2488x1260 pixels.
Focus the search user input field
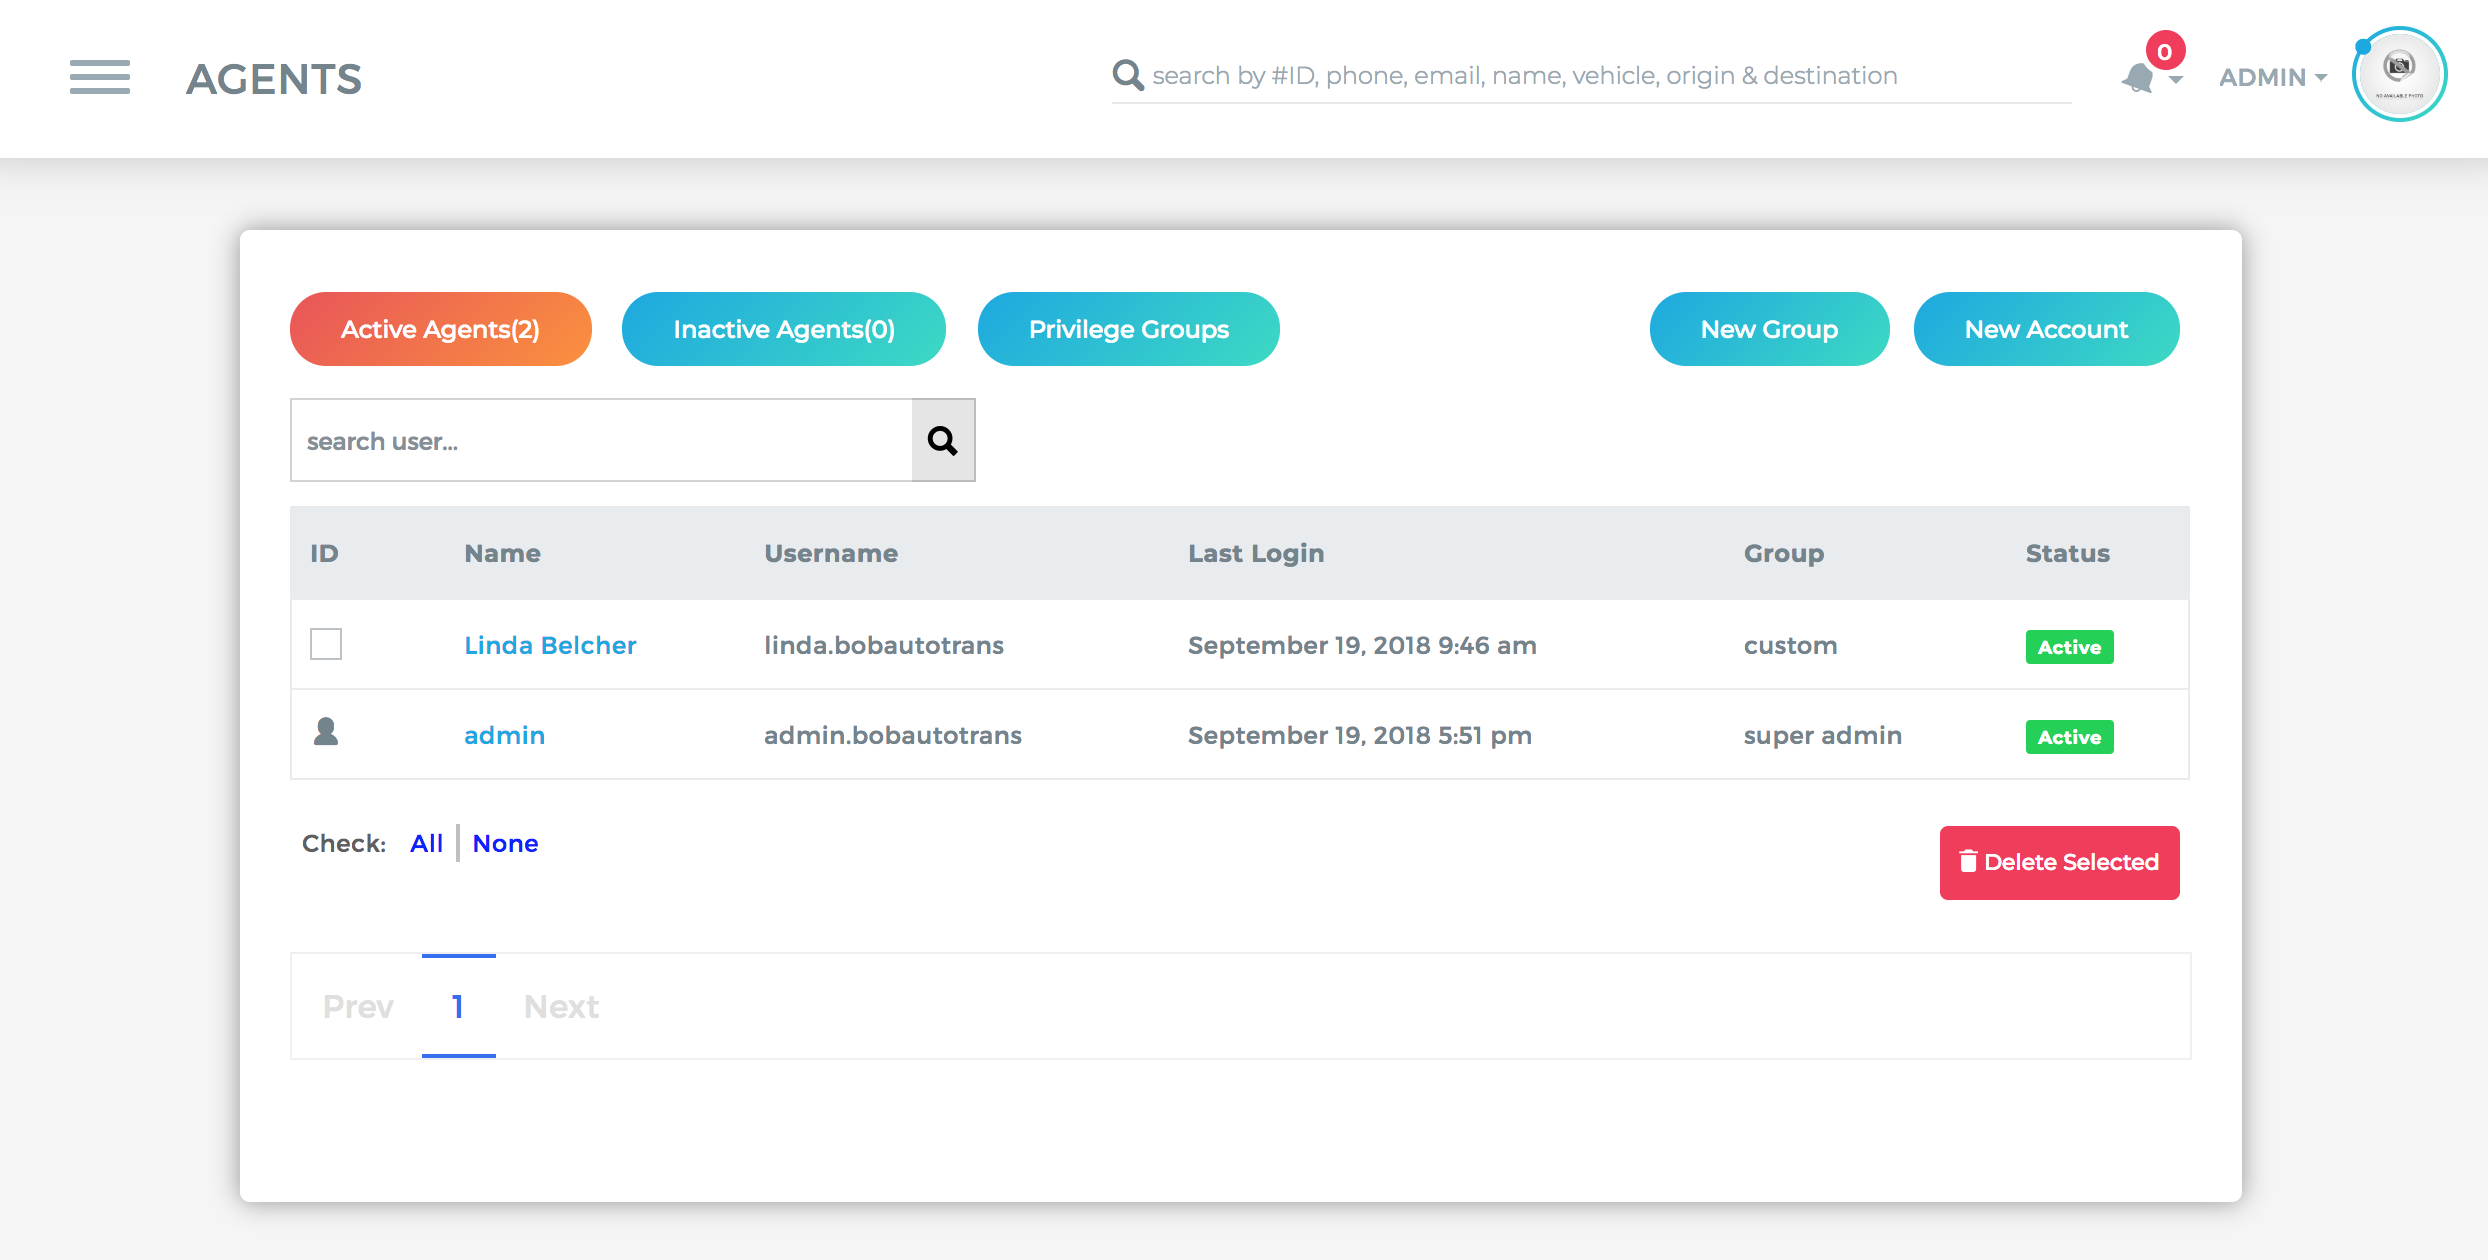[601, 440]
